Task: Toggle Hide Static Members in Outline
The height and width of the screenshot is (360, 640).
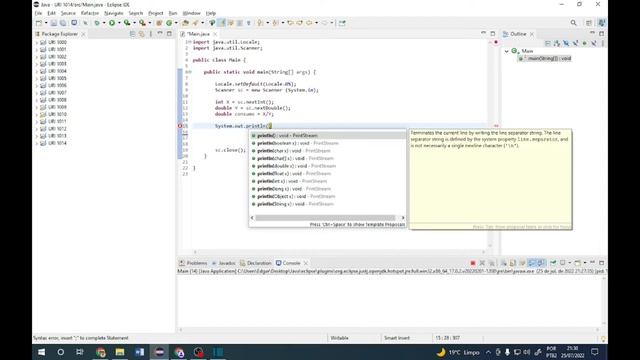Action: 576,43
